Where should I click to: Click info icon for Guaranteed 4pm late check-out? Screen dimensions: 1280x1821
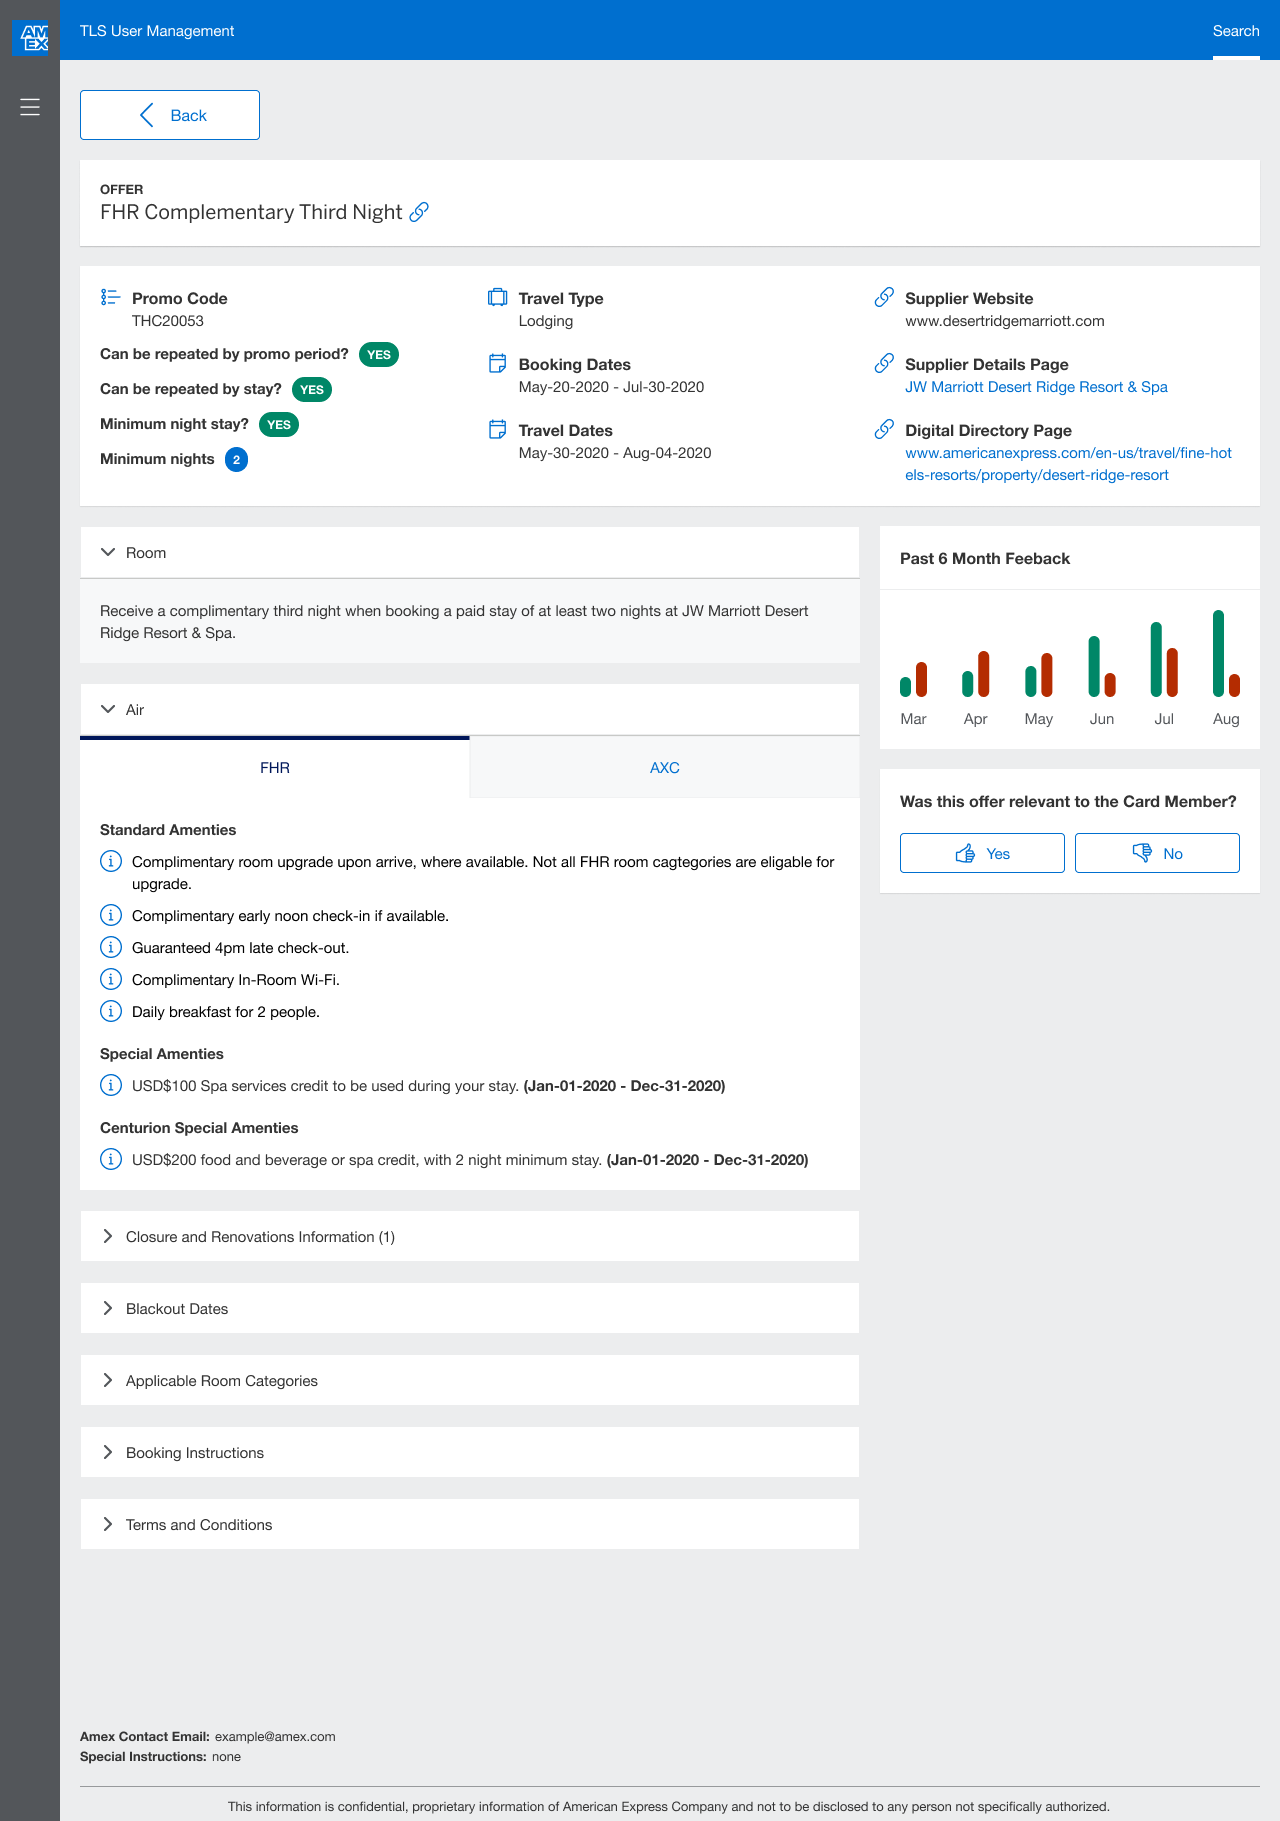(111, 948)
